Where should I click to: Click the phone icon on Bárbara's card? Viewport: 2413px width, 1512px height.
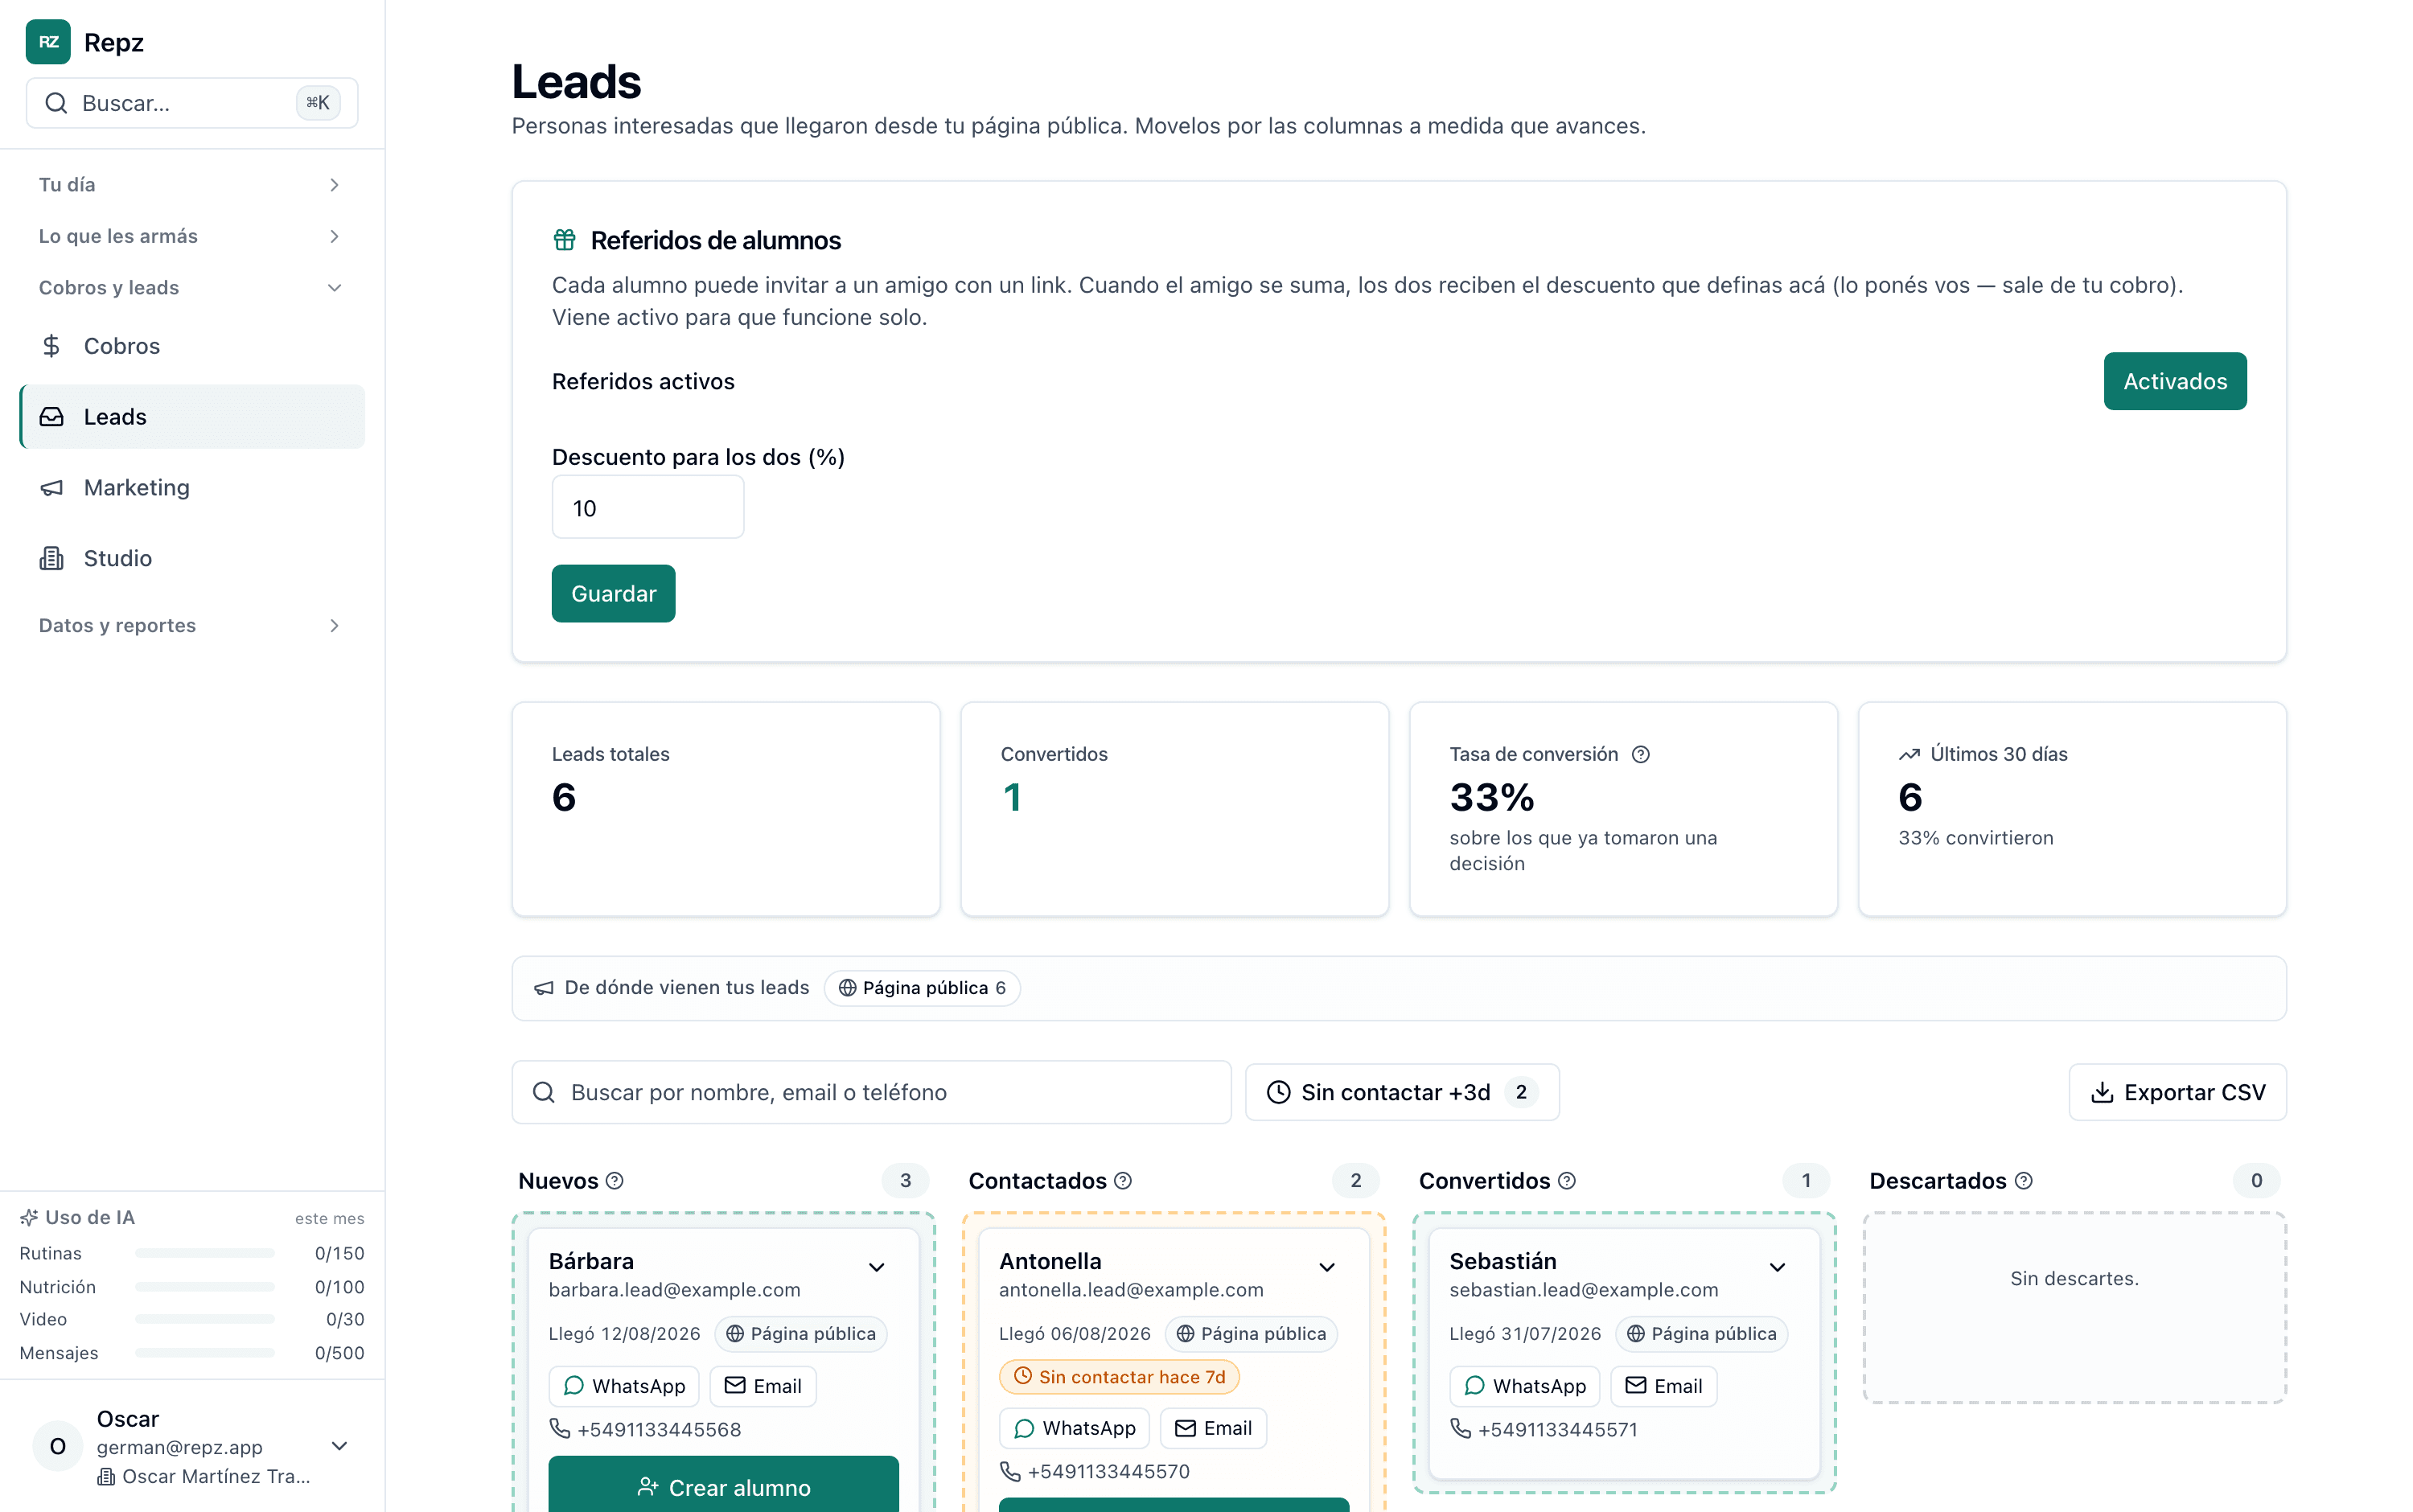(560, 1428)
